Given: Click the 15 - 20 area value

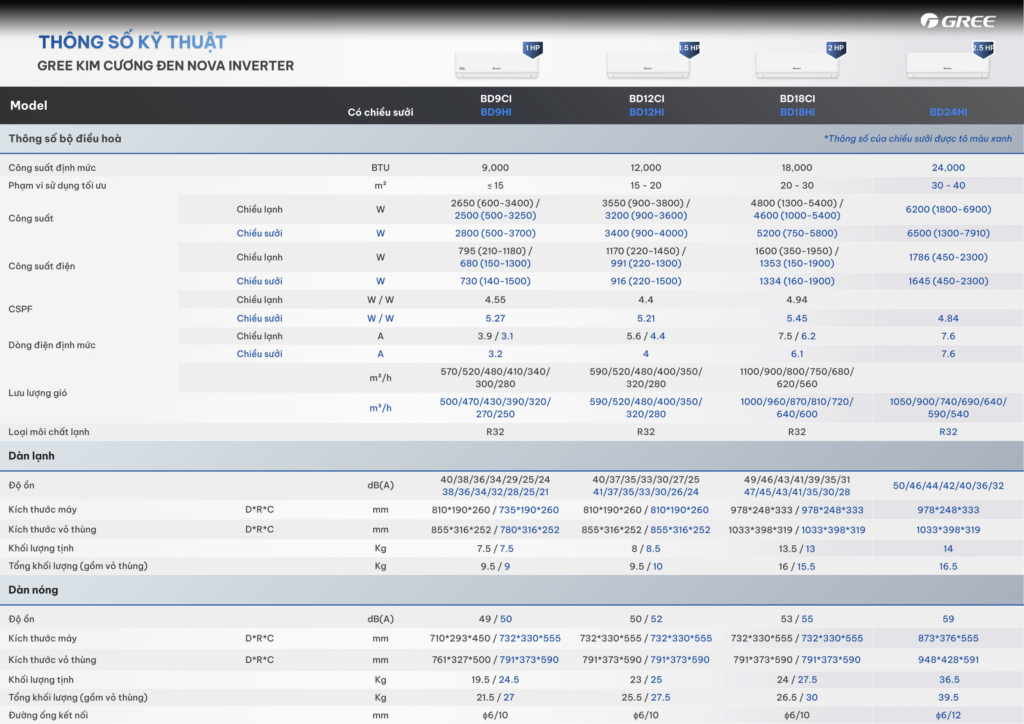Looking at the screenshot, I should tap(646, 185).
